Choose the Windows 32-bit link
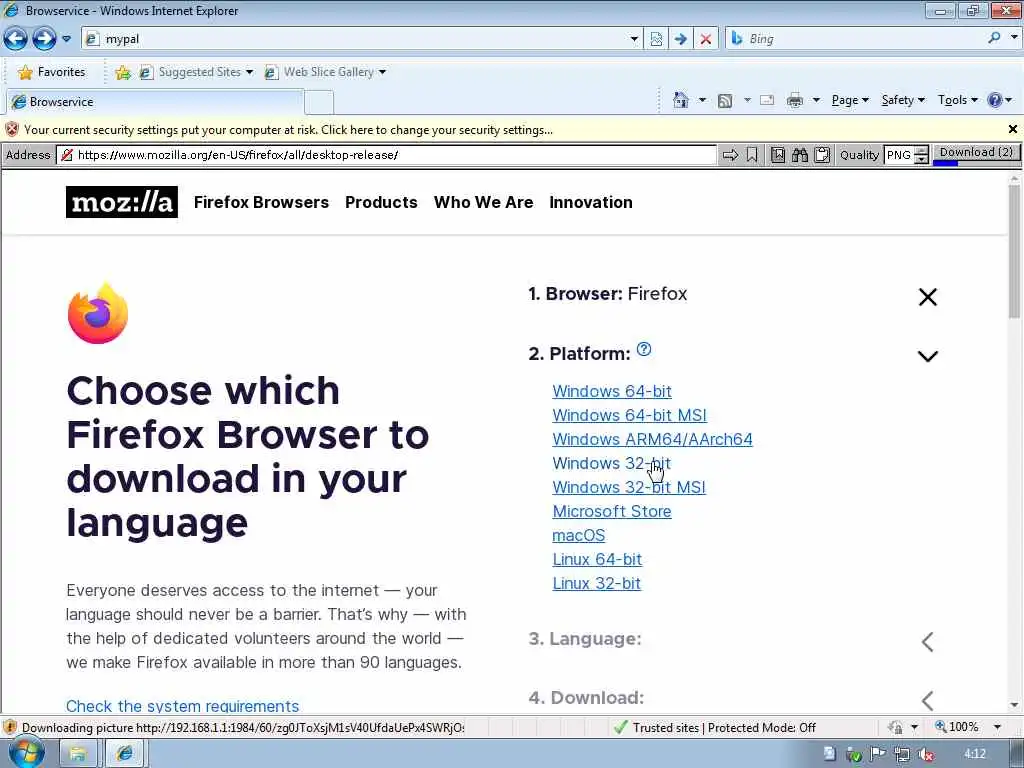The image size is (1024, 768). pos(611,463)
